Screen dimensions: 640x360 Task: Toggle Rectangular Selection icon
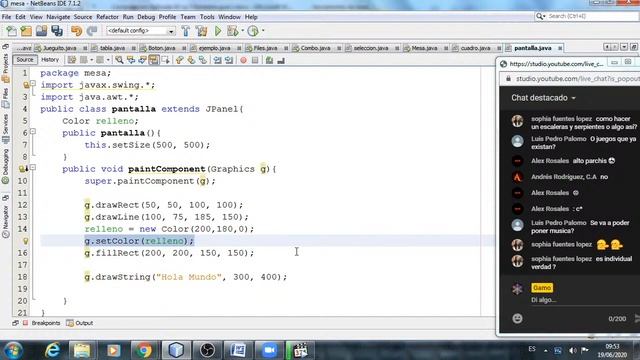click(165, 60)
